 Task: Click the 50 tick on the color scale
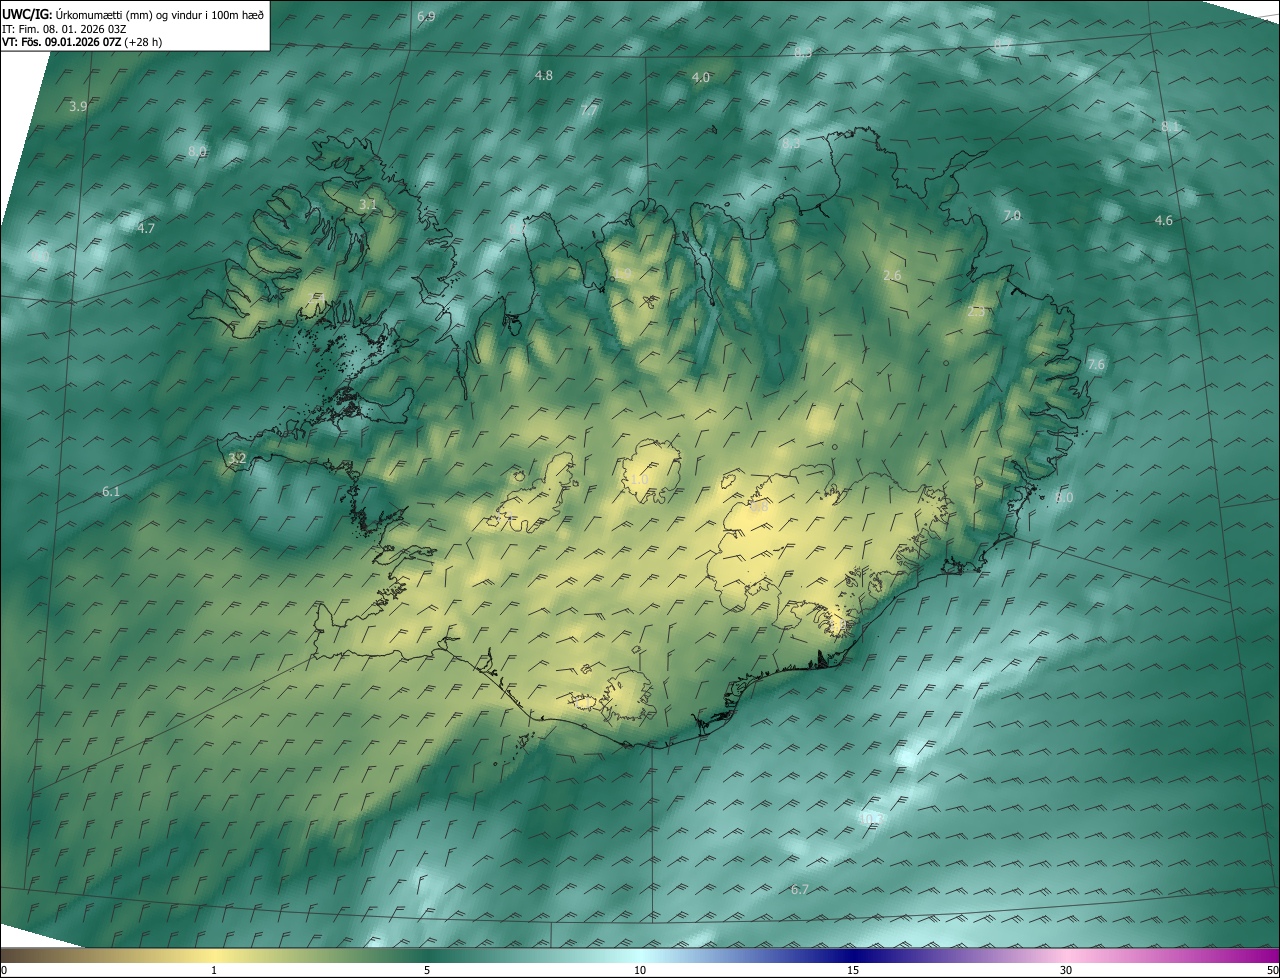[1272, 970]
